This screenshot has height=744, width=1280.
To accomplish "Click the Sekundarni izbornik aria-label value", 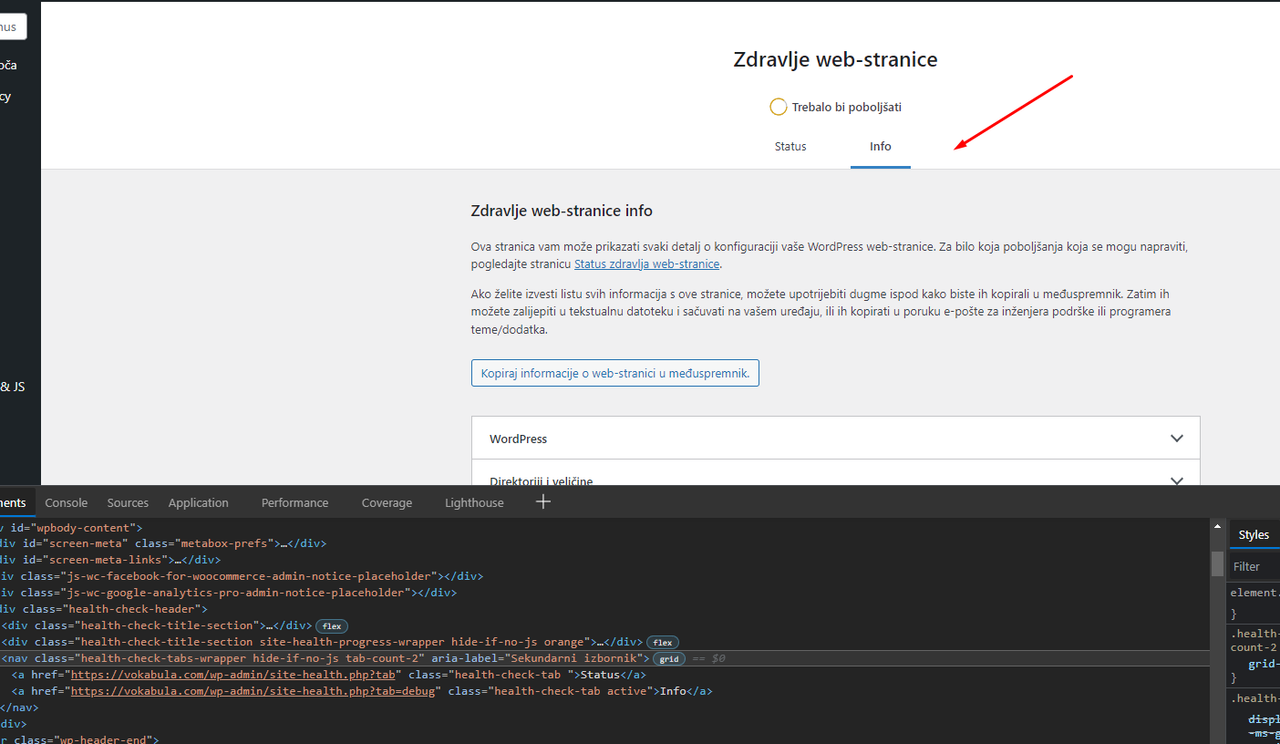I will (x=572, y=659).
